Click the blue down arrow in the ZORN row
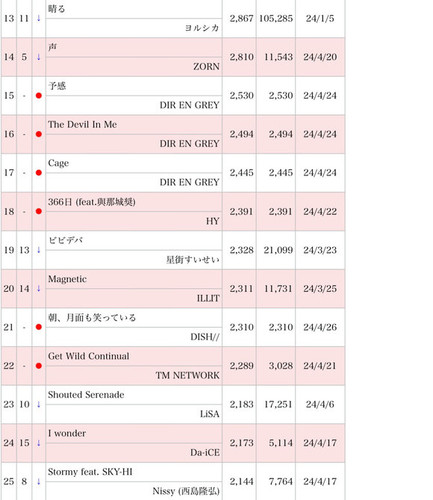The height and width of the screenshot is (500, 433). click(x=39, y=57)
